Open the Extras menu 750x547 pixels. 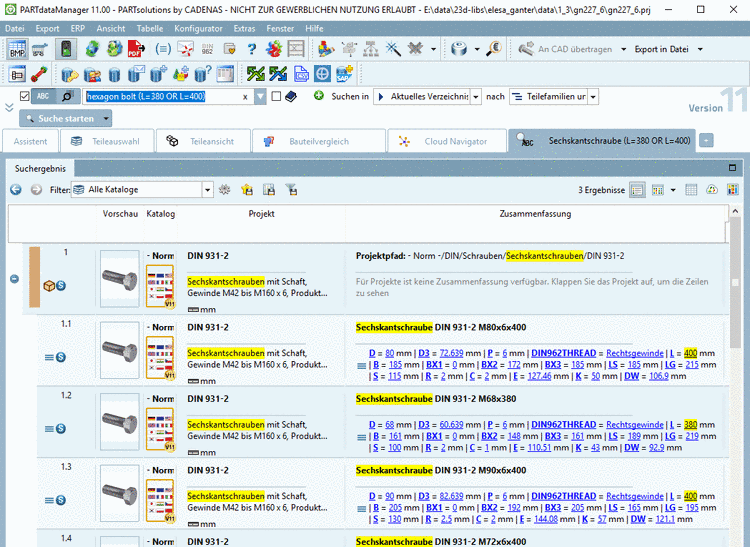tap(244, 29)
